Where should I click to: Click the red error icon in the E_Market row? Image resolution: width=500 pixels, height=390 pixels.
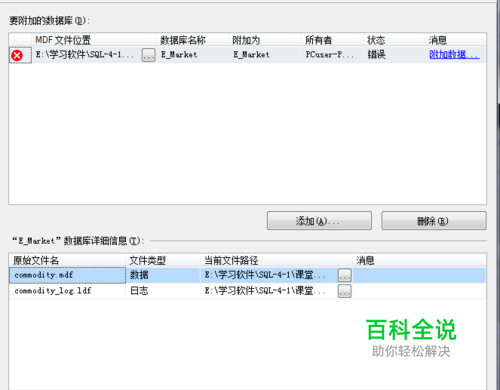[x=17, y=55]
